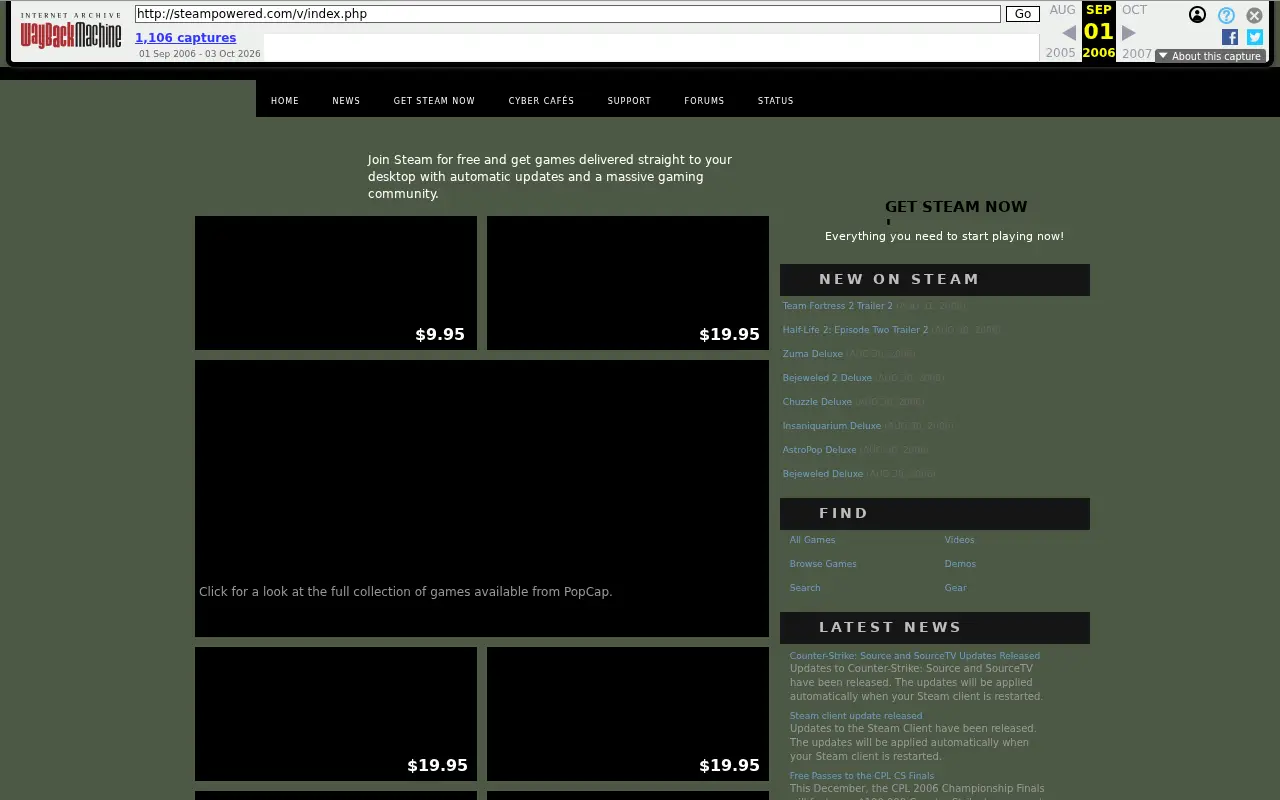This screenshot has width=1280, height=800.
Task: Close the Wayback toolbar with X icon
Action: 1254,15
